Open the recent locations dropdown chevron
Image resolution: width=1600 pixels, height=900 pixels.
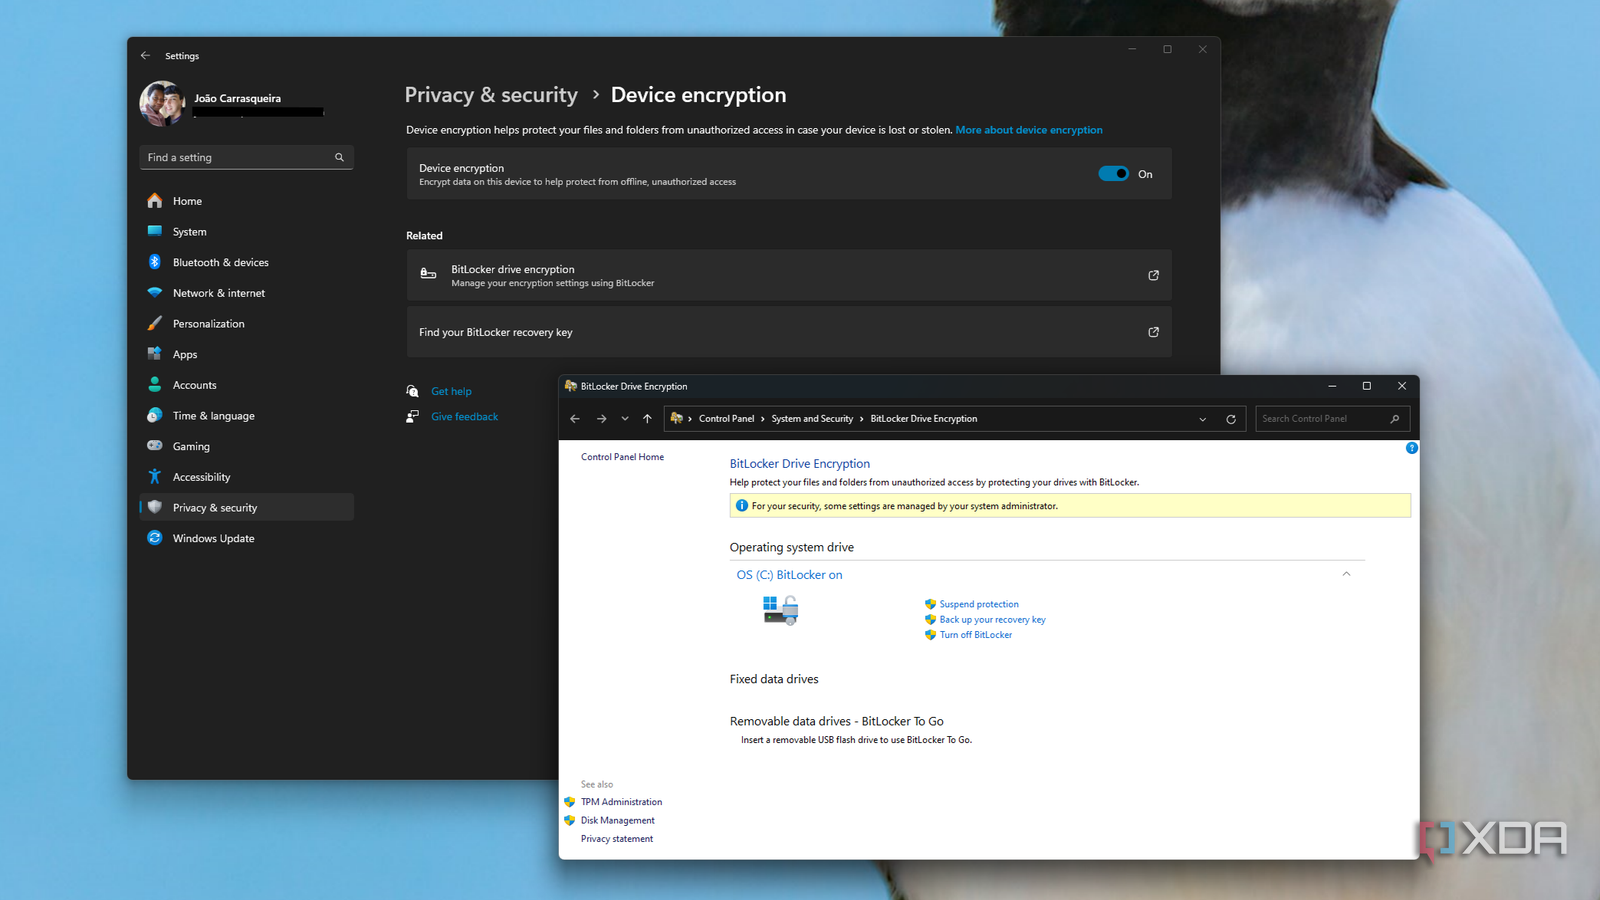(625, 419)
